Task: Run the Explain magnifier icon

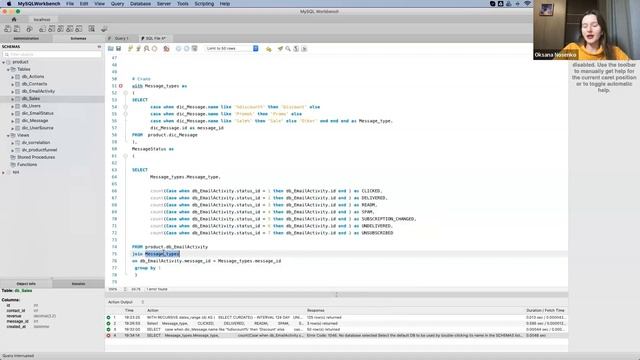Action: (x=147, y=49)
